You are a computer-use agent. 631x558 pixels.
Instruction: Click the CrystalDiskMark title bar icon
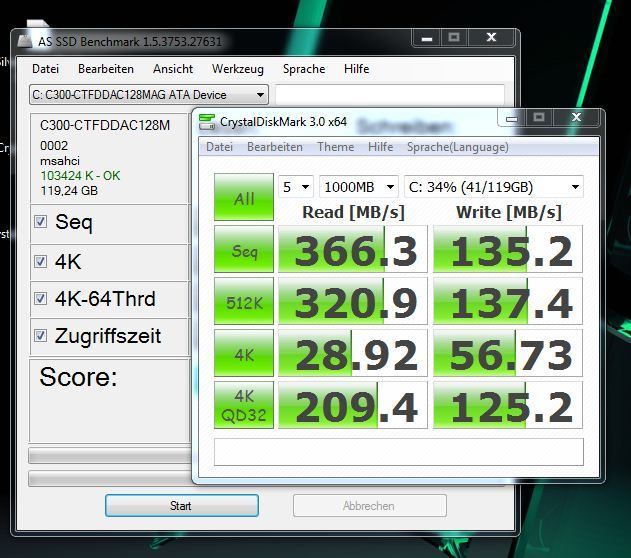[x=207, y=122]
